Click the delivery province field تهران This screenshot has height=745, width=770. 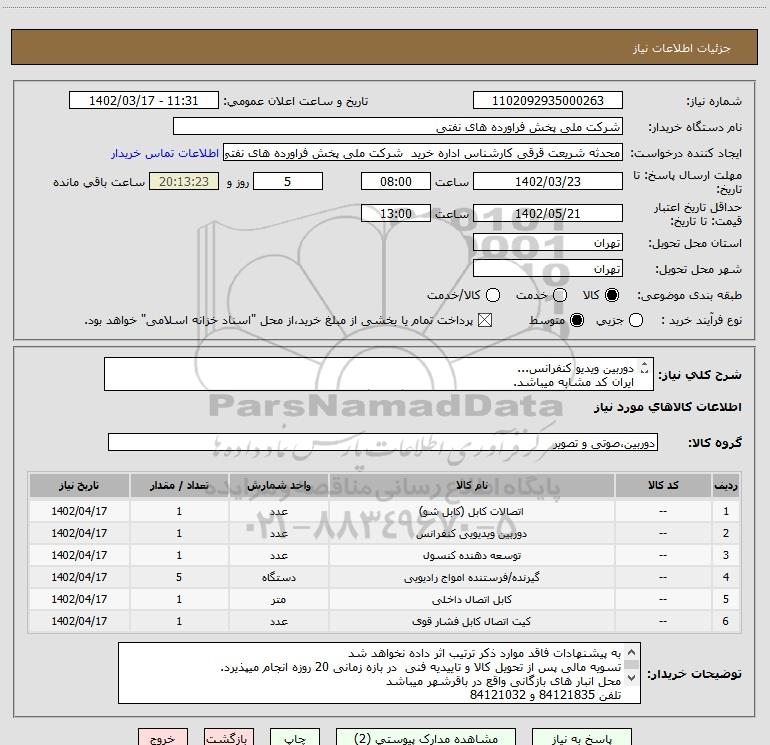(548, 243)
